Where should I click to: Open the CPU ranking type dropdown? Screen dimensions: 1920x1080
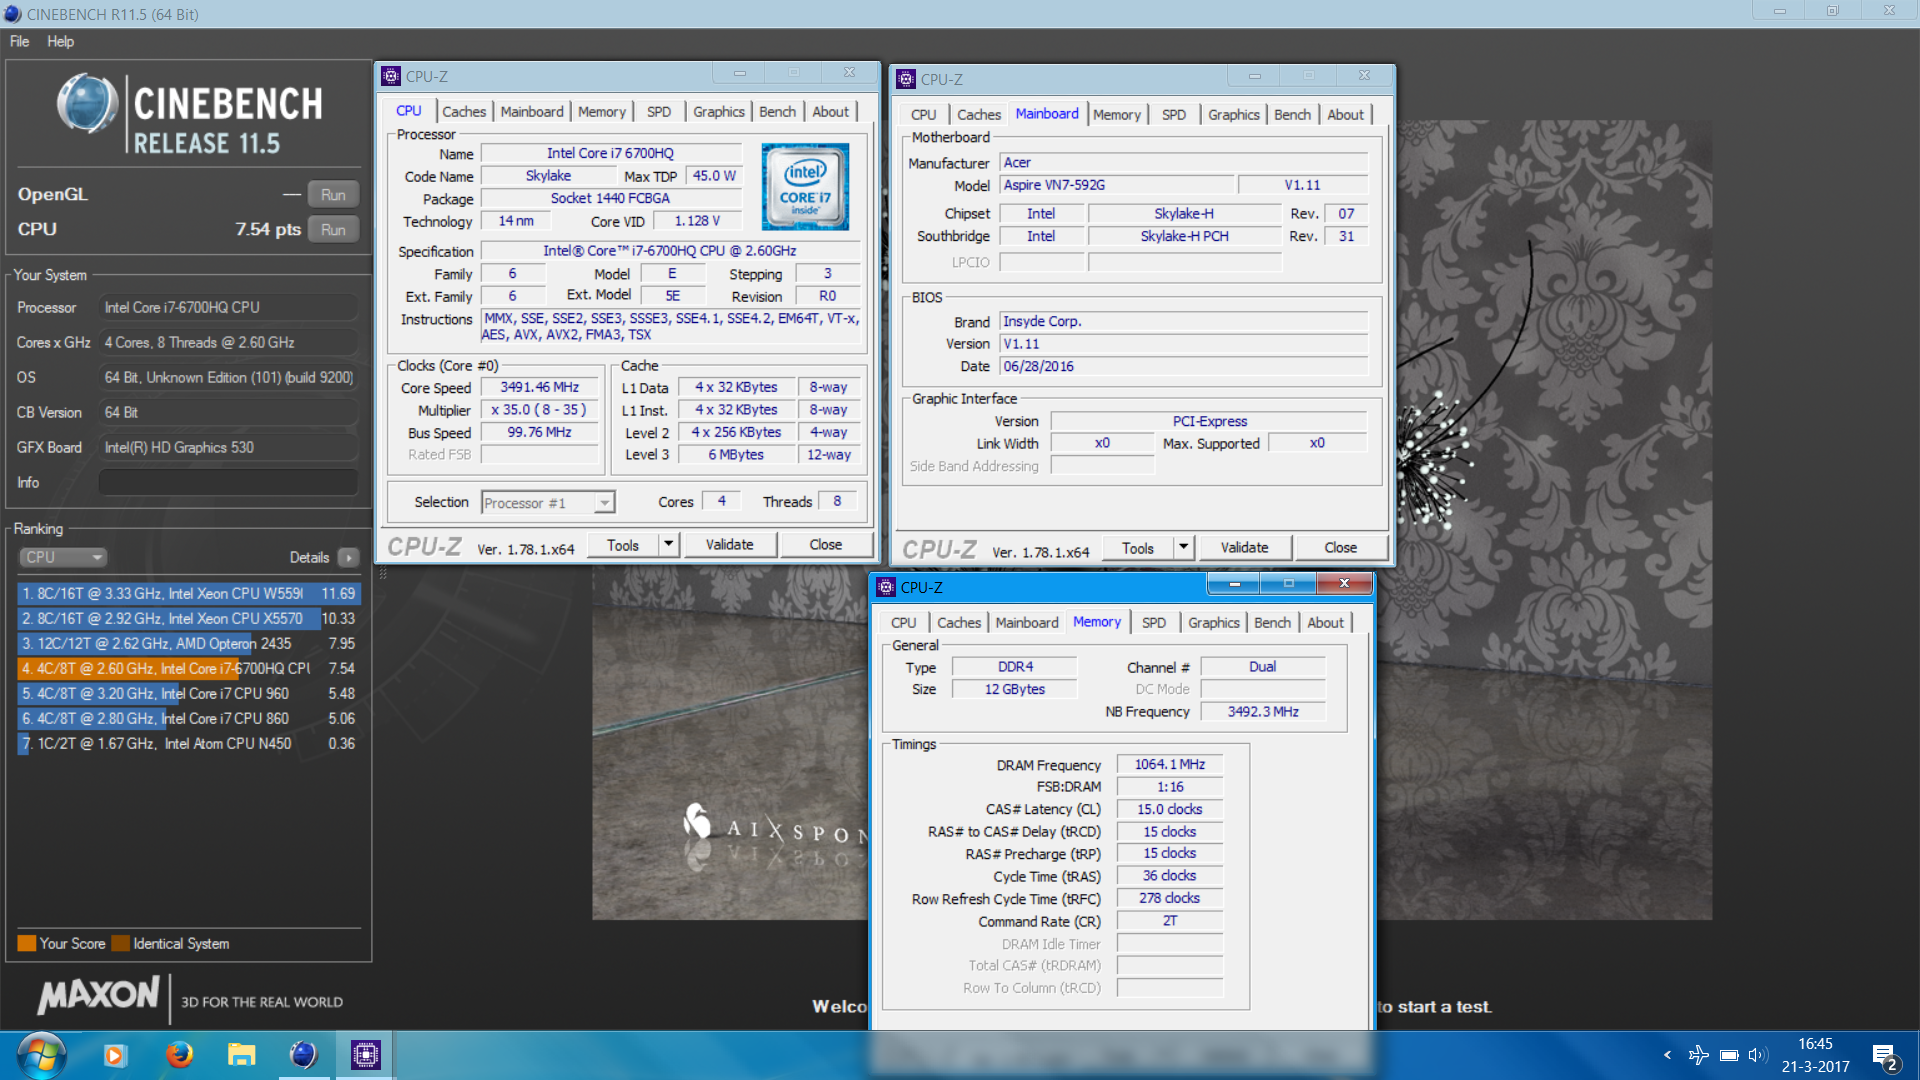63,557
